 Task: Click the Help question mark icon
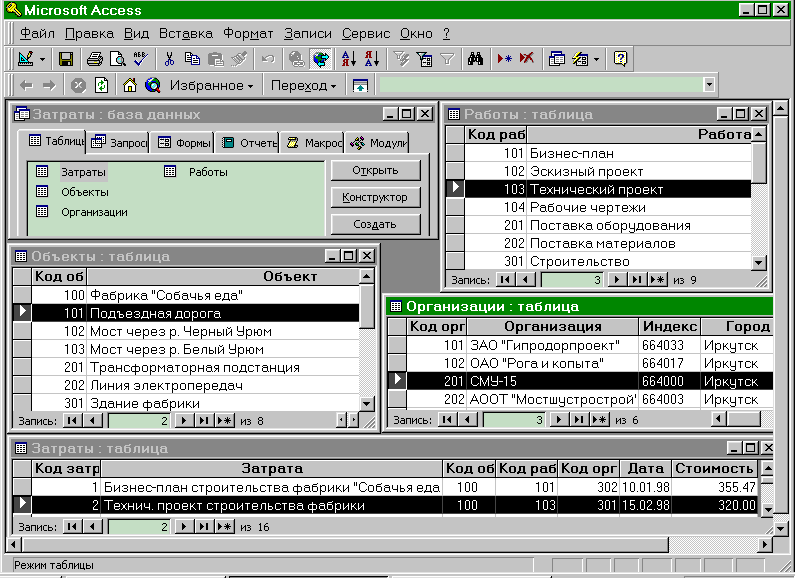click(x=620, y=59)
